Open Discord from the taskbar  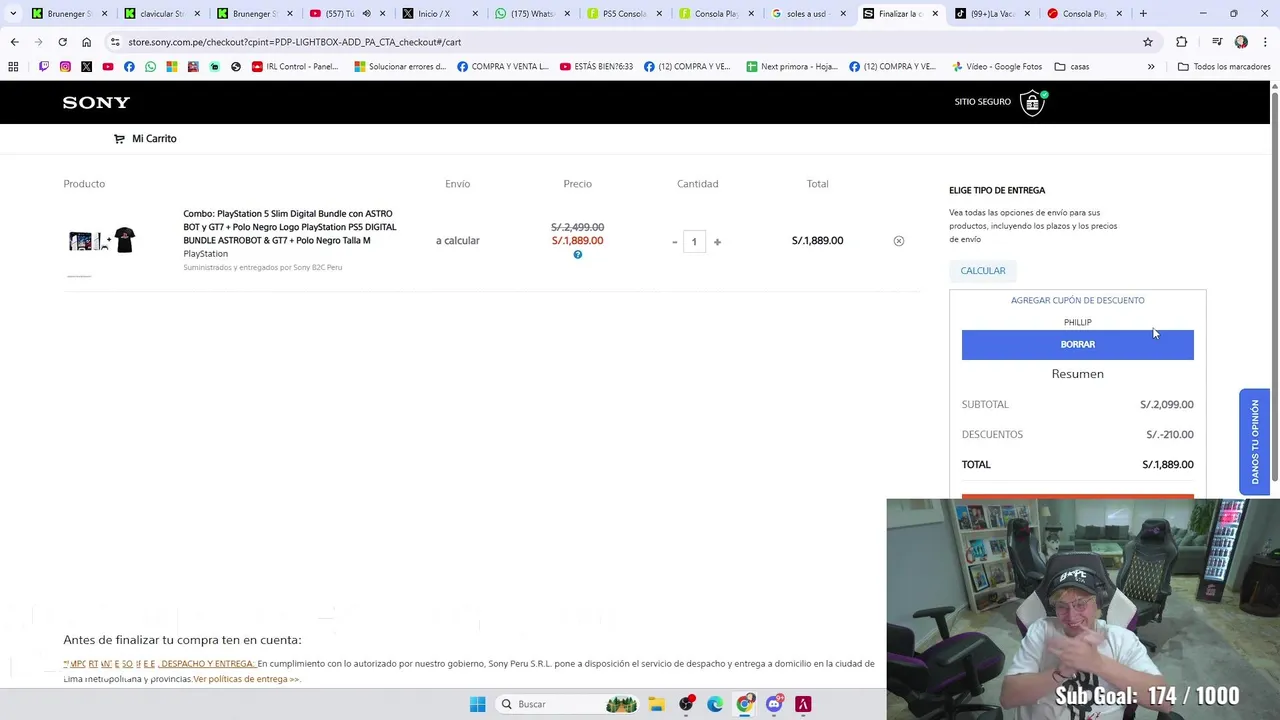pos(773,704)
